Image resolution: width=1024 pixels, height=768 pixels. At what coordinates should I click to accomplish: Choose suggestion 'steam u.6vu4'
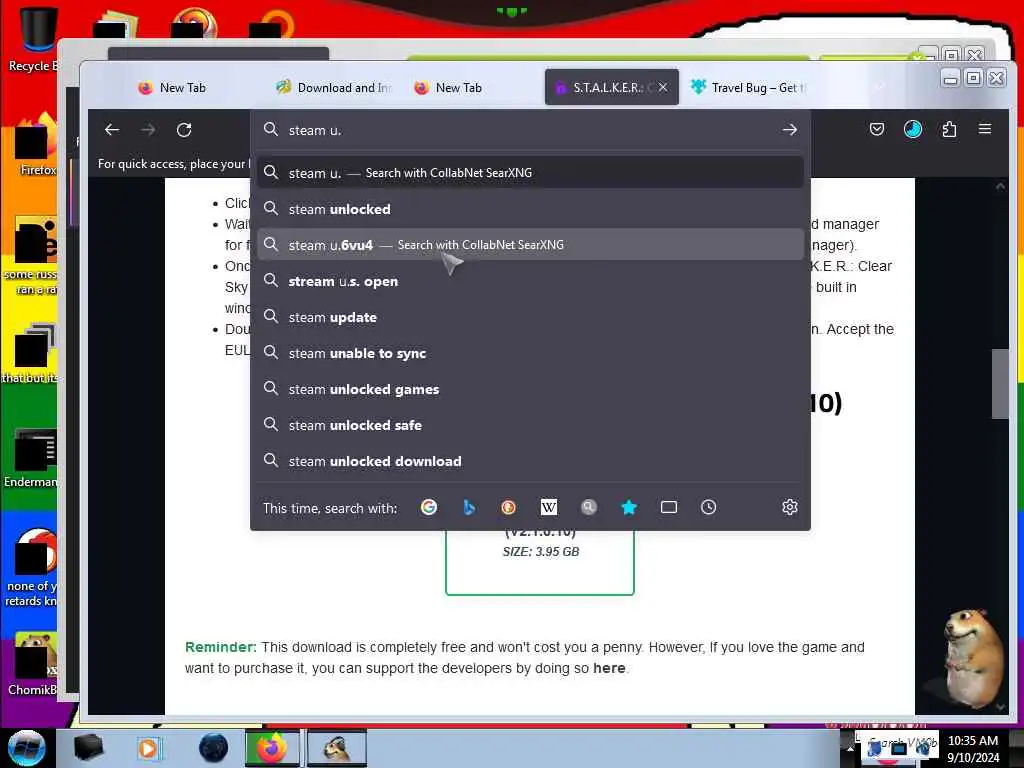(530, 245)
